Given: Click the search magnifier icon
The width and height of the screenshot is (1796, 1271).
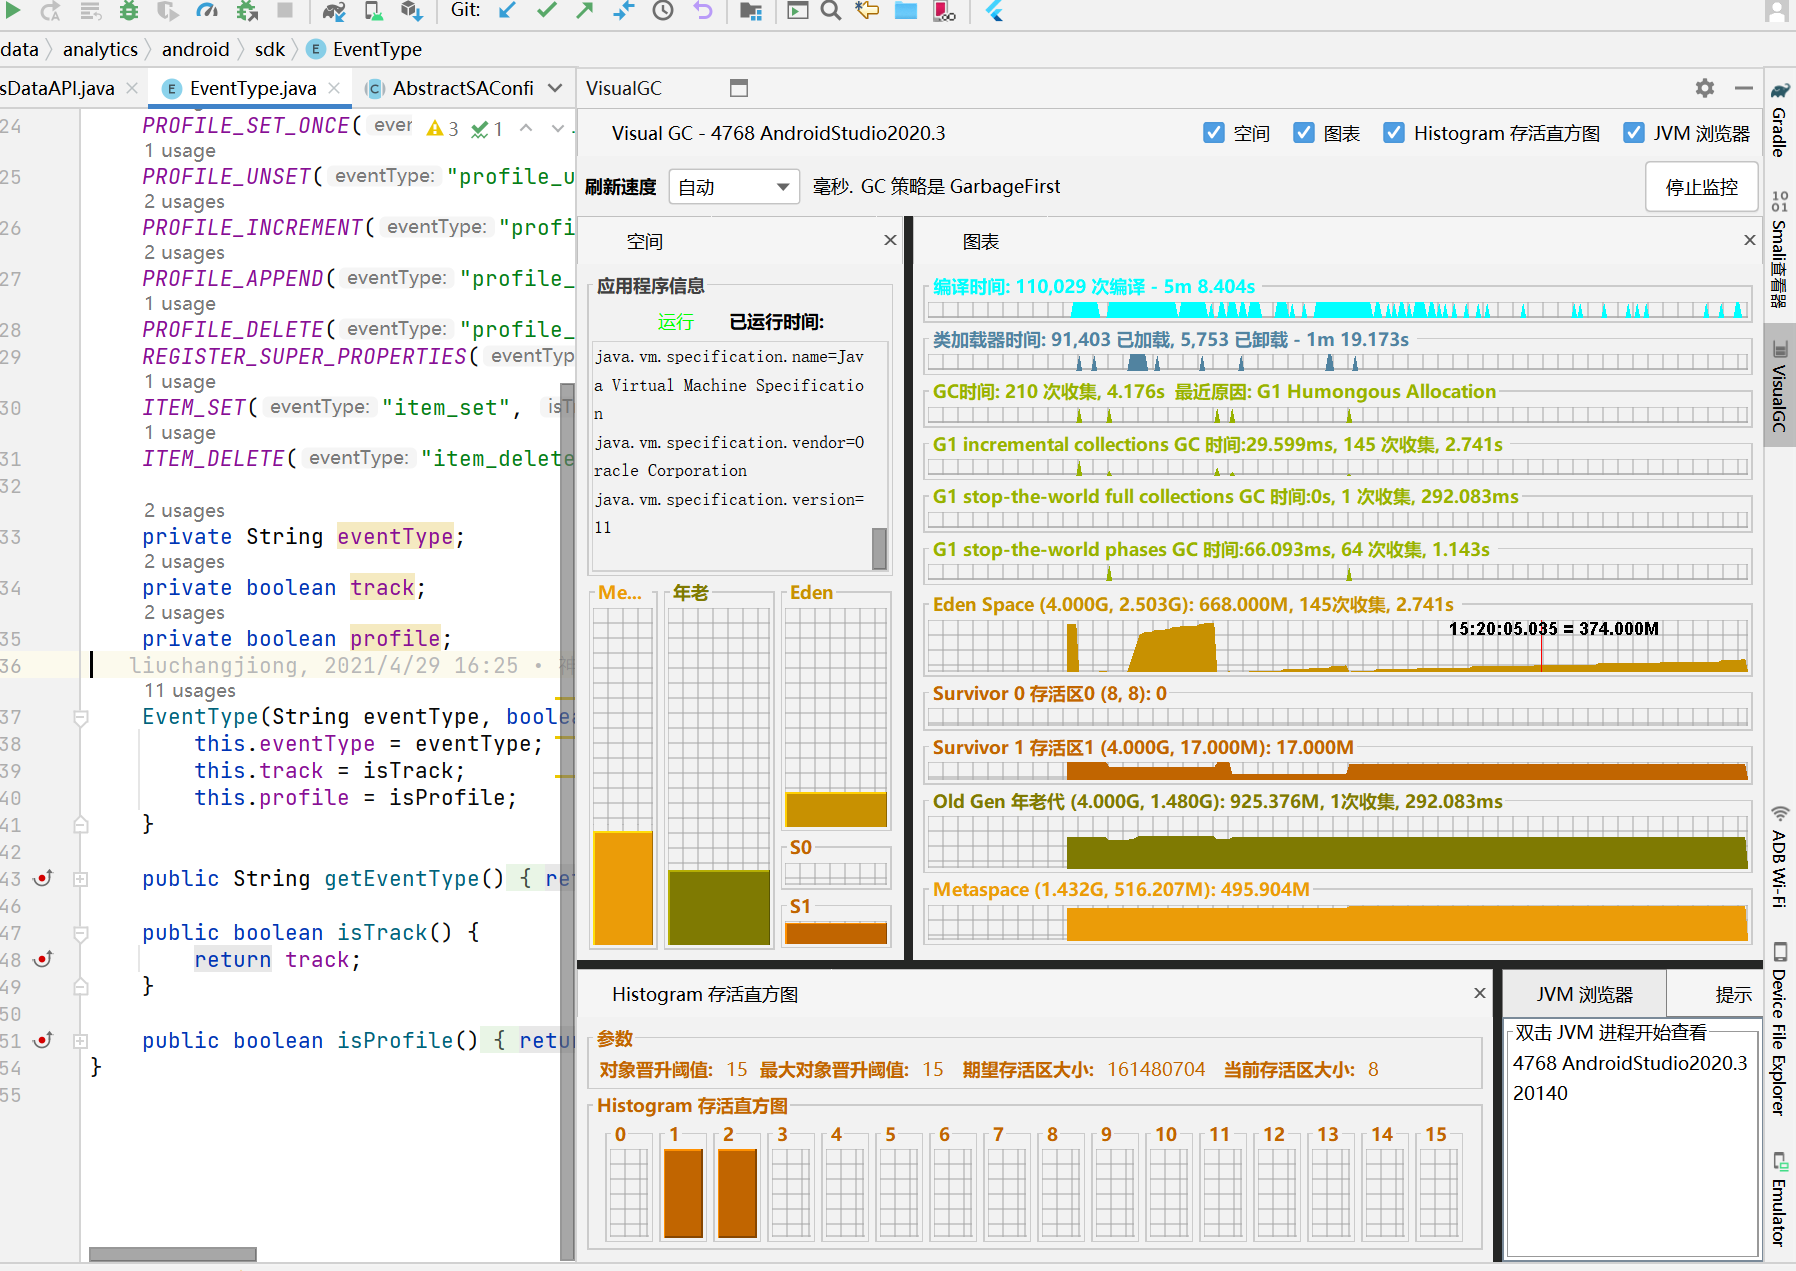Looking at the screenshot, I should (830, 10).
